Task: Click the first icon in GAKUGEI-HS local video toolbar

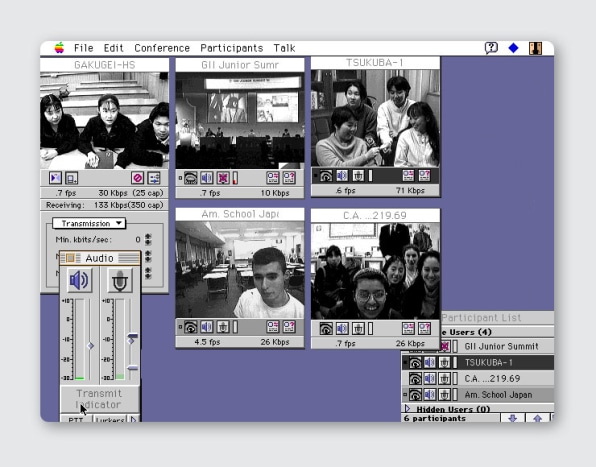Action: click(x=55, y=178)
